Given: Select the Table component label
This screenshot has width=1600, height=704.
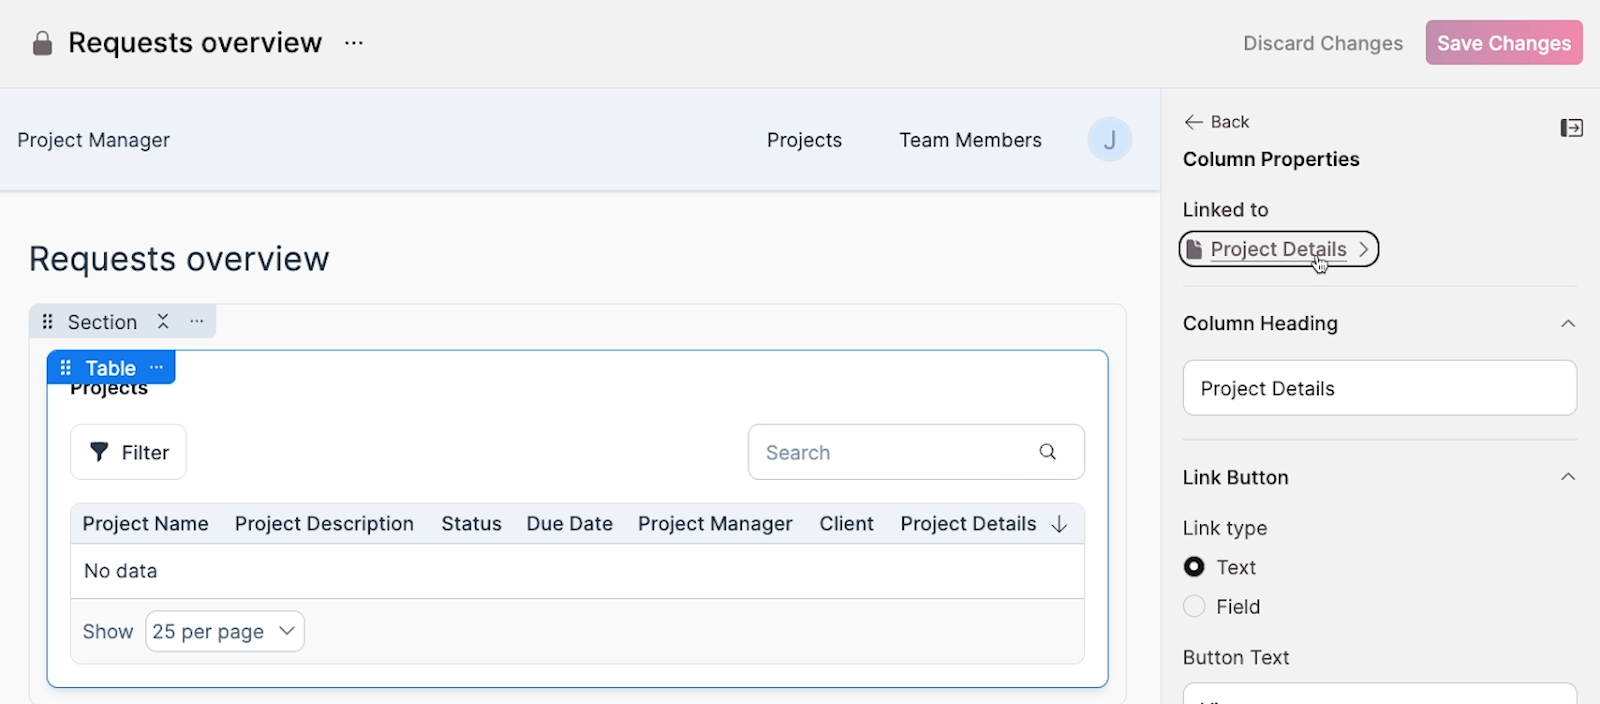Looking at the screenshot, I should coord(110,368).
